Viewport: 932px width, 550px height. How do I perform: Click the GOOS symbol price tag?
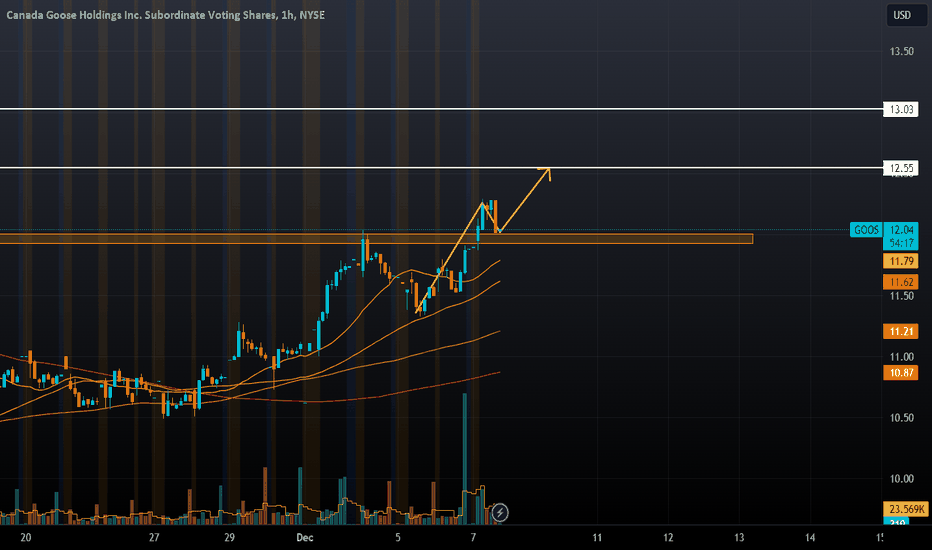[x=866, y=230]
